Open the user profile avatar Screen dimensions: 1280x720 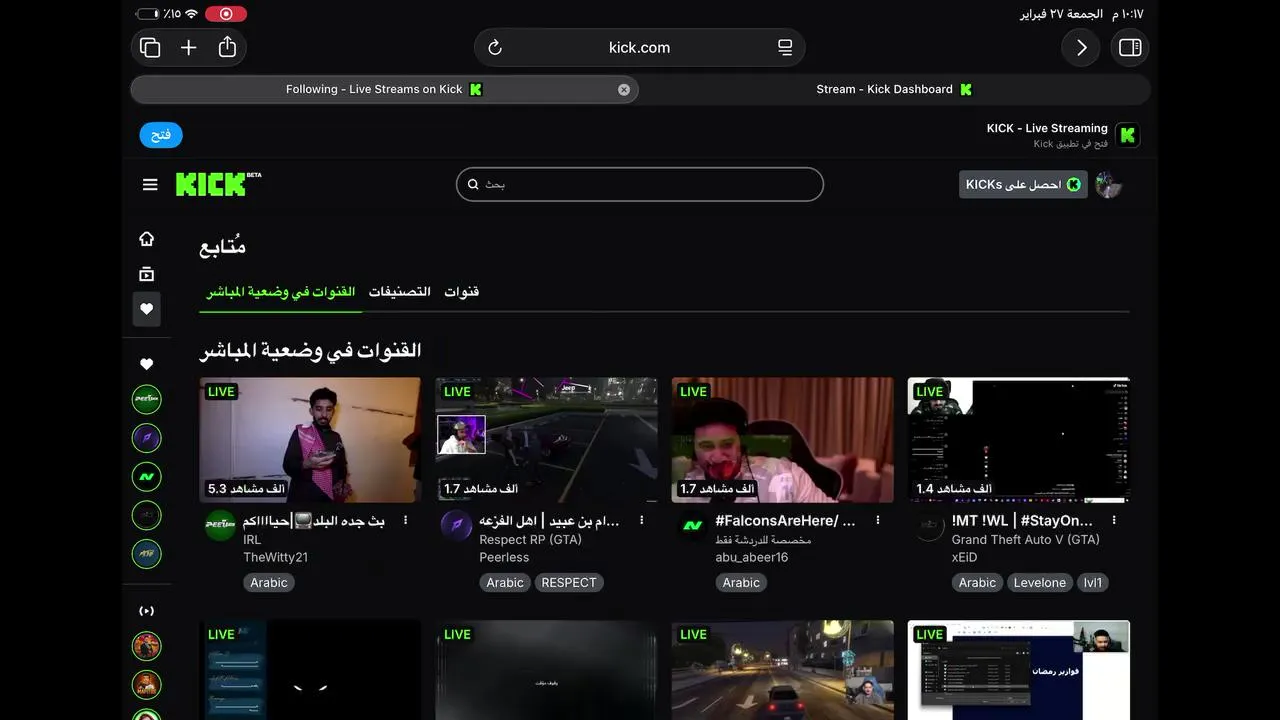(x=1108, y=184)
